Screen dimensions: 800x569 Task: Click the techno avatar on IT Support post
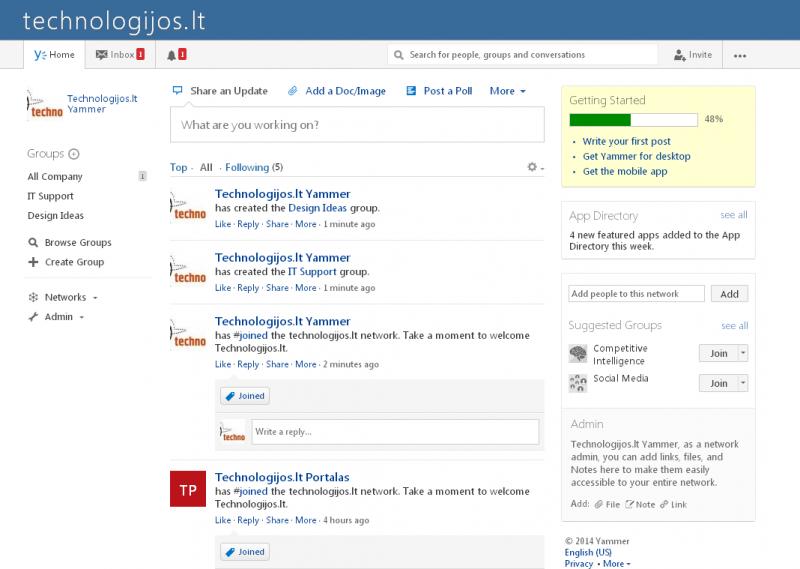click(188, 271)
